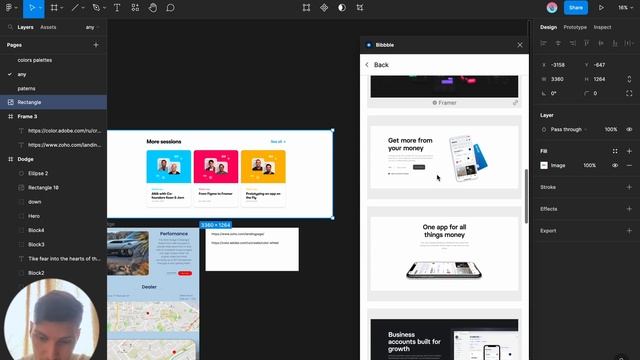Click the link icon beside the Framer caption
The image size is (640, 360).
click(x=516, y=103)
